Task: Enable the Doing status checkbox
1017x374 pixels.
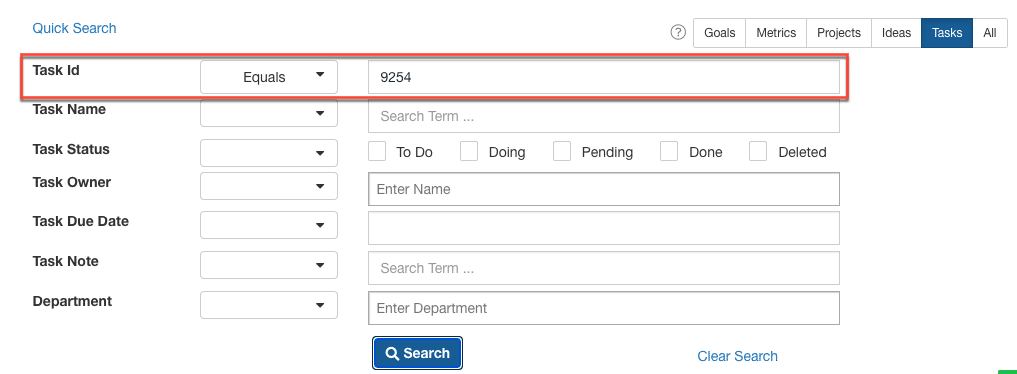Action: click(469, 152)
